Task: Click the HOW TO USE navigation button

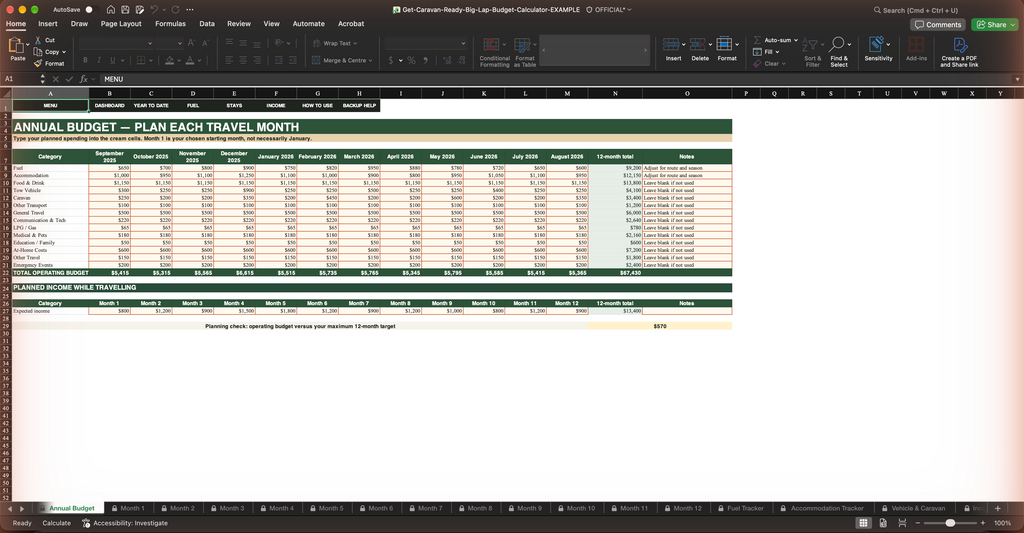Action: click(317, 105)
